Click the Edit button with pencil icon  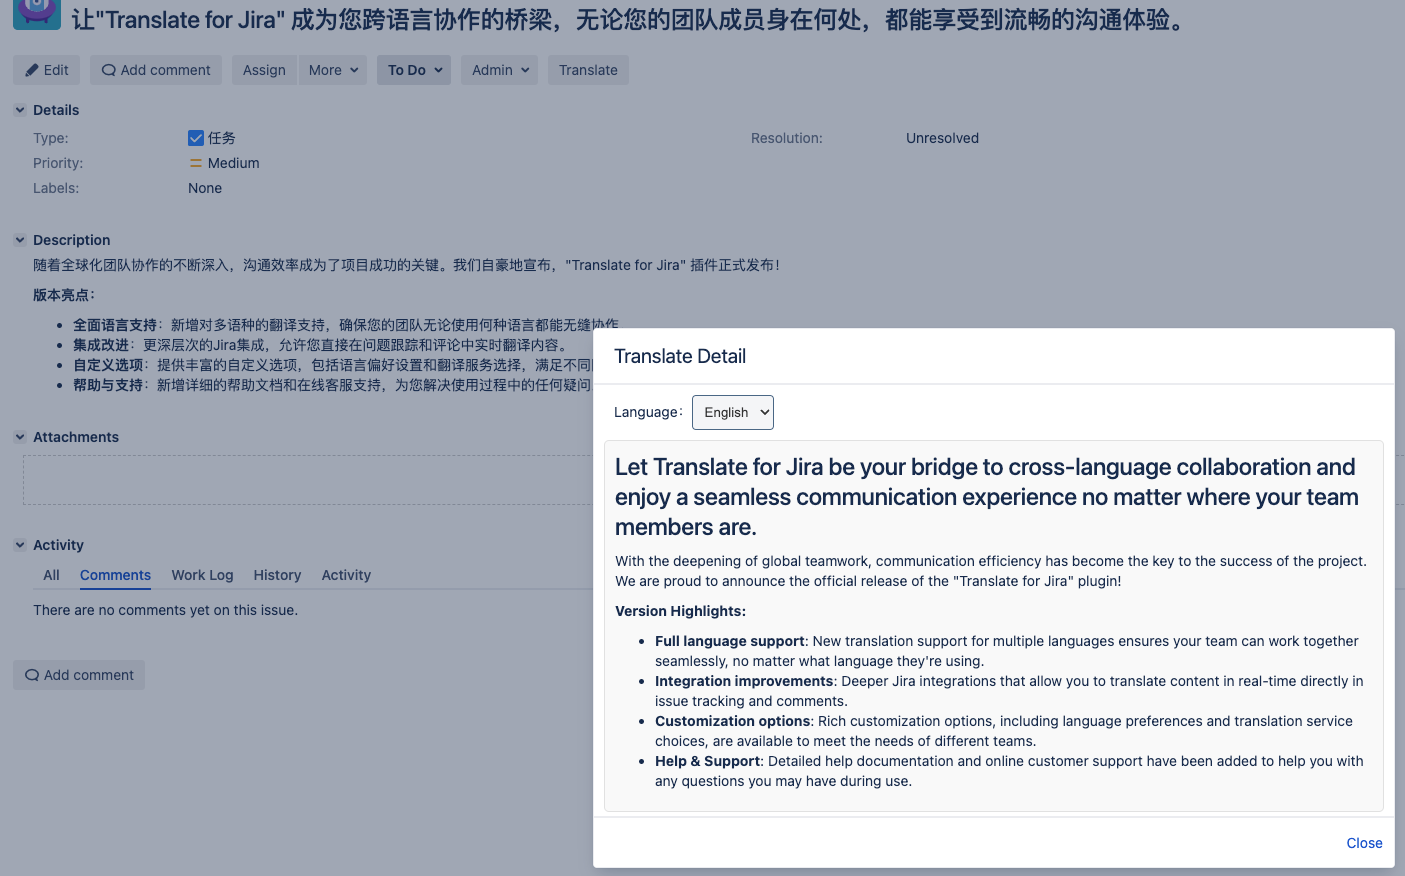46,70
